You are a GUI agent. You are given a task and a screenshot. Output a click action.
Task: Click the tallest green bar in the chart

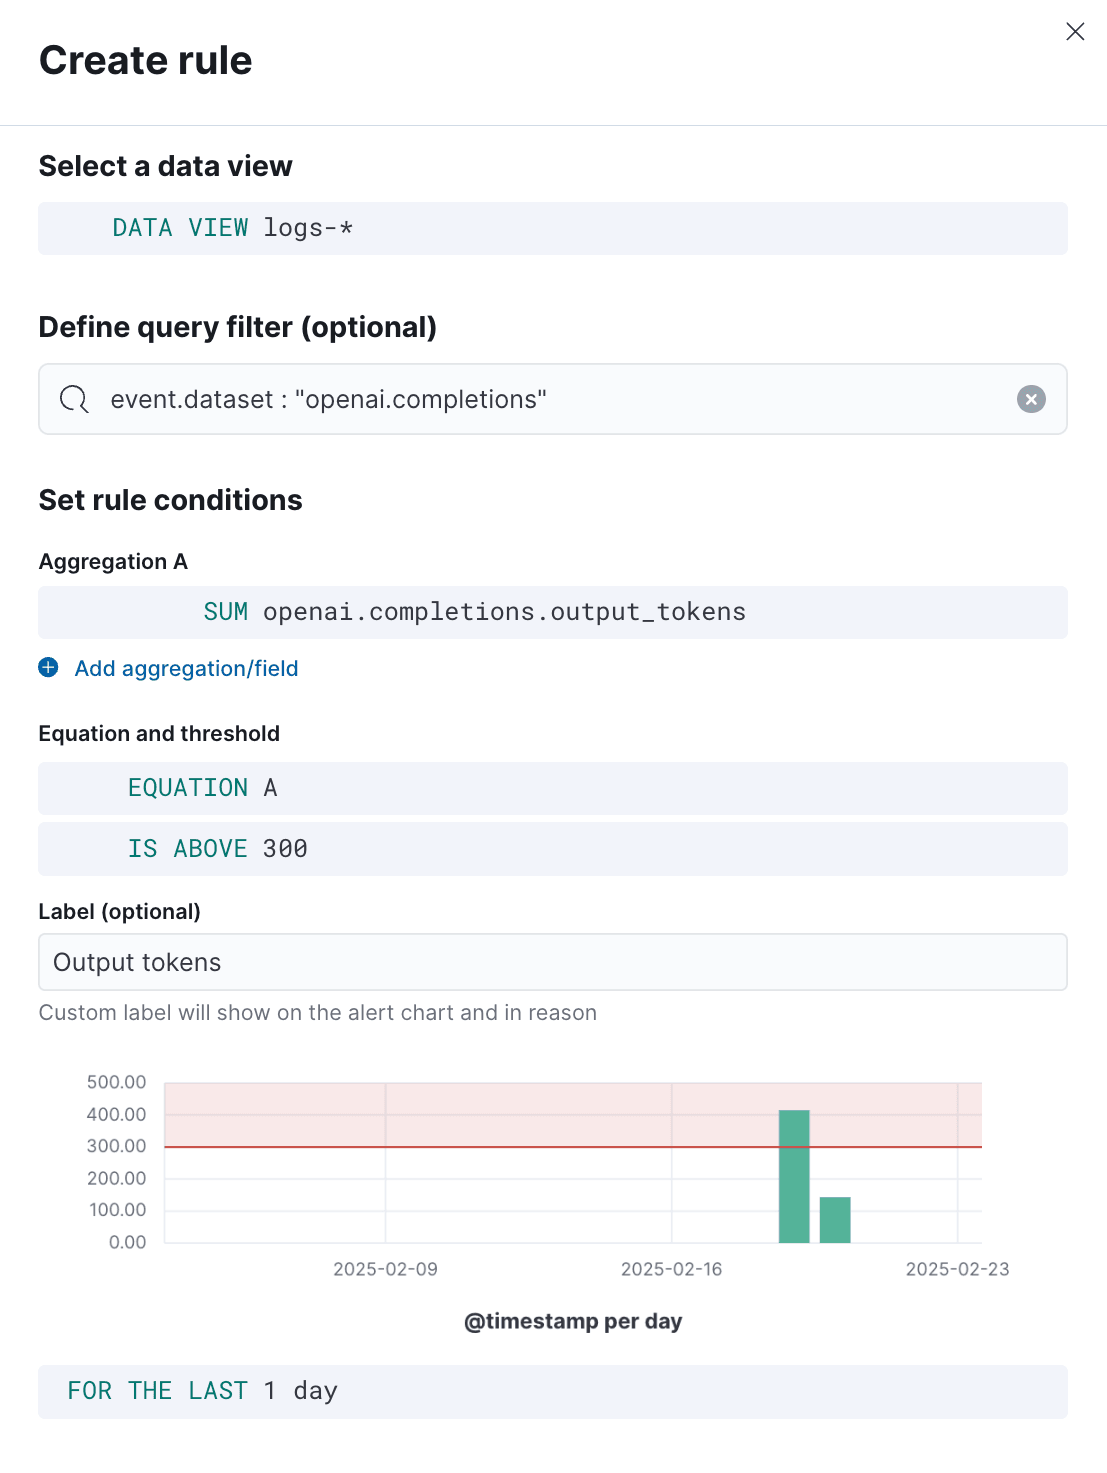795,1175
